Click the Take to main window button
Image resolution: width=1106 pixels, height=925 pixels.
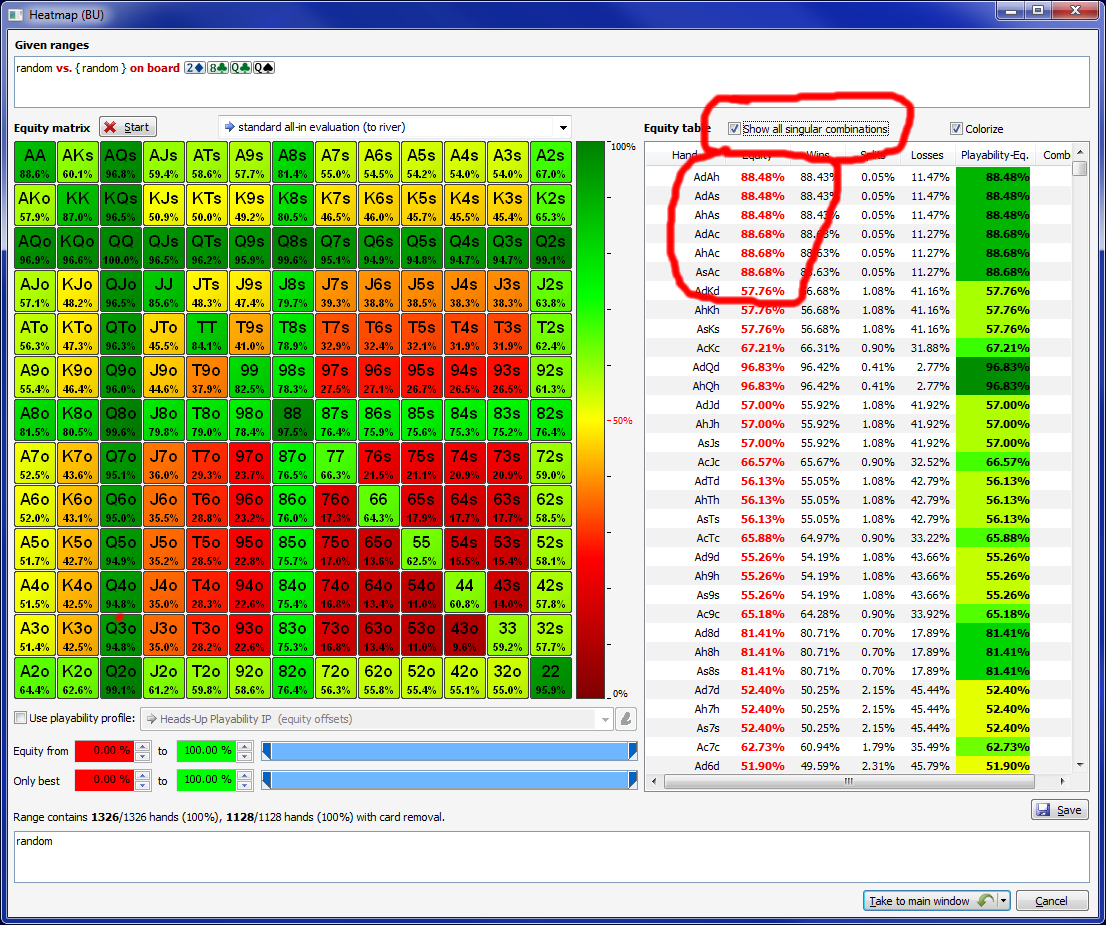pyautogui.click(x=930, y=901)
